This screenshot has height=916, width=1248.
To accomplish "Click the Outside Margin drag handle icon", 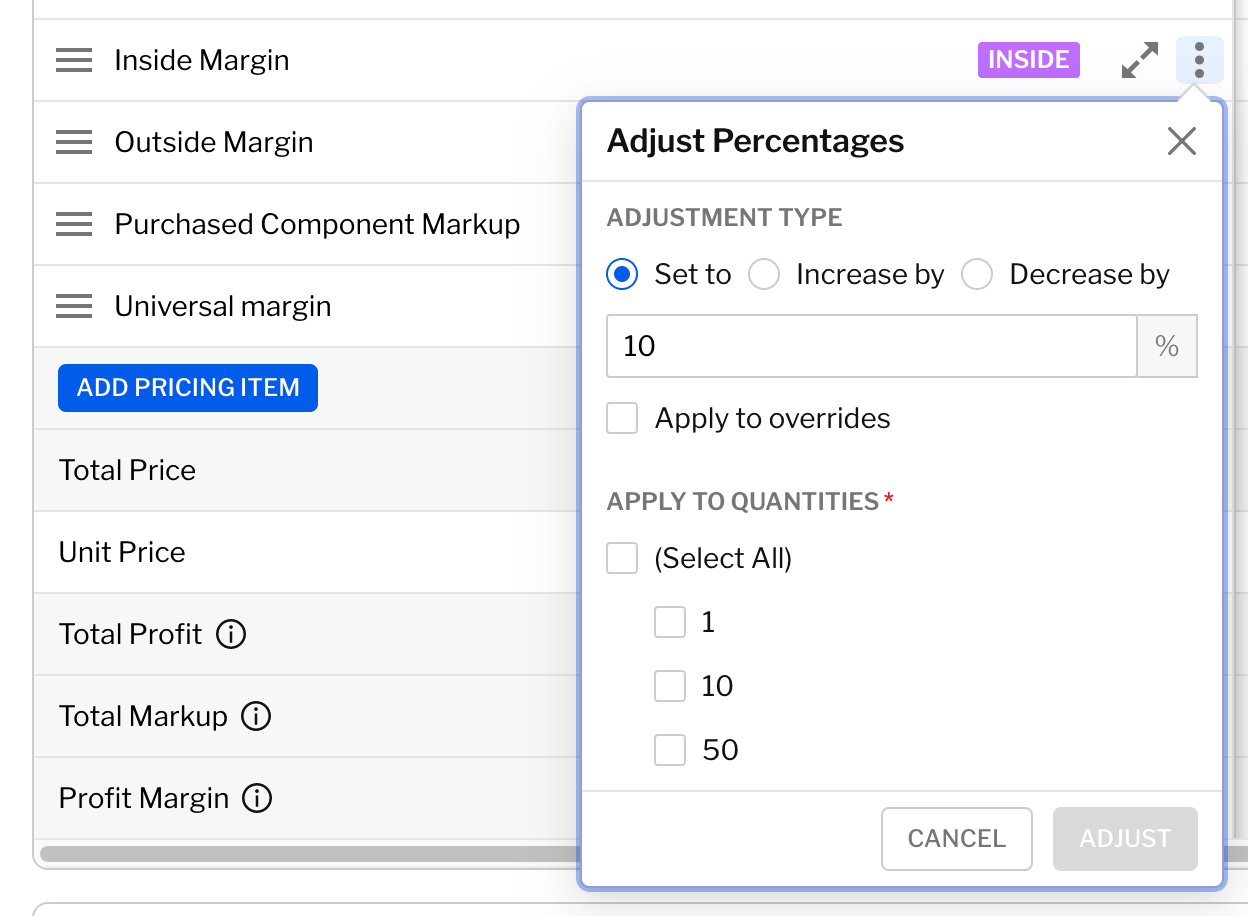I will tap(74, 142).
